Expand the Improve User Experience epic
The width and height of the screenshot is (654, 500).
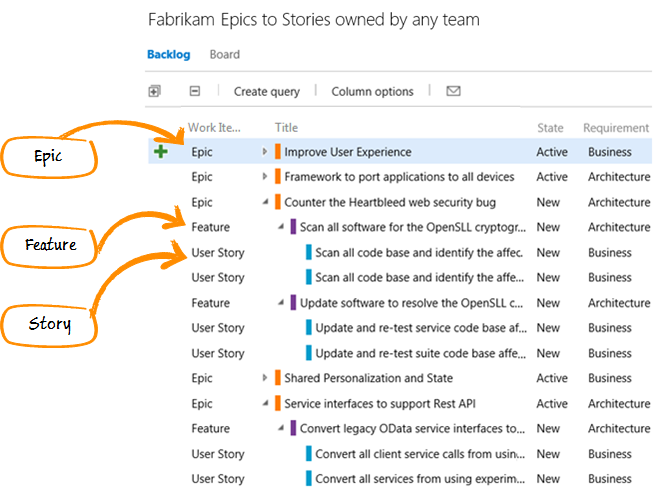264,151
